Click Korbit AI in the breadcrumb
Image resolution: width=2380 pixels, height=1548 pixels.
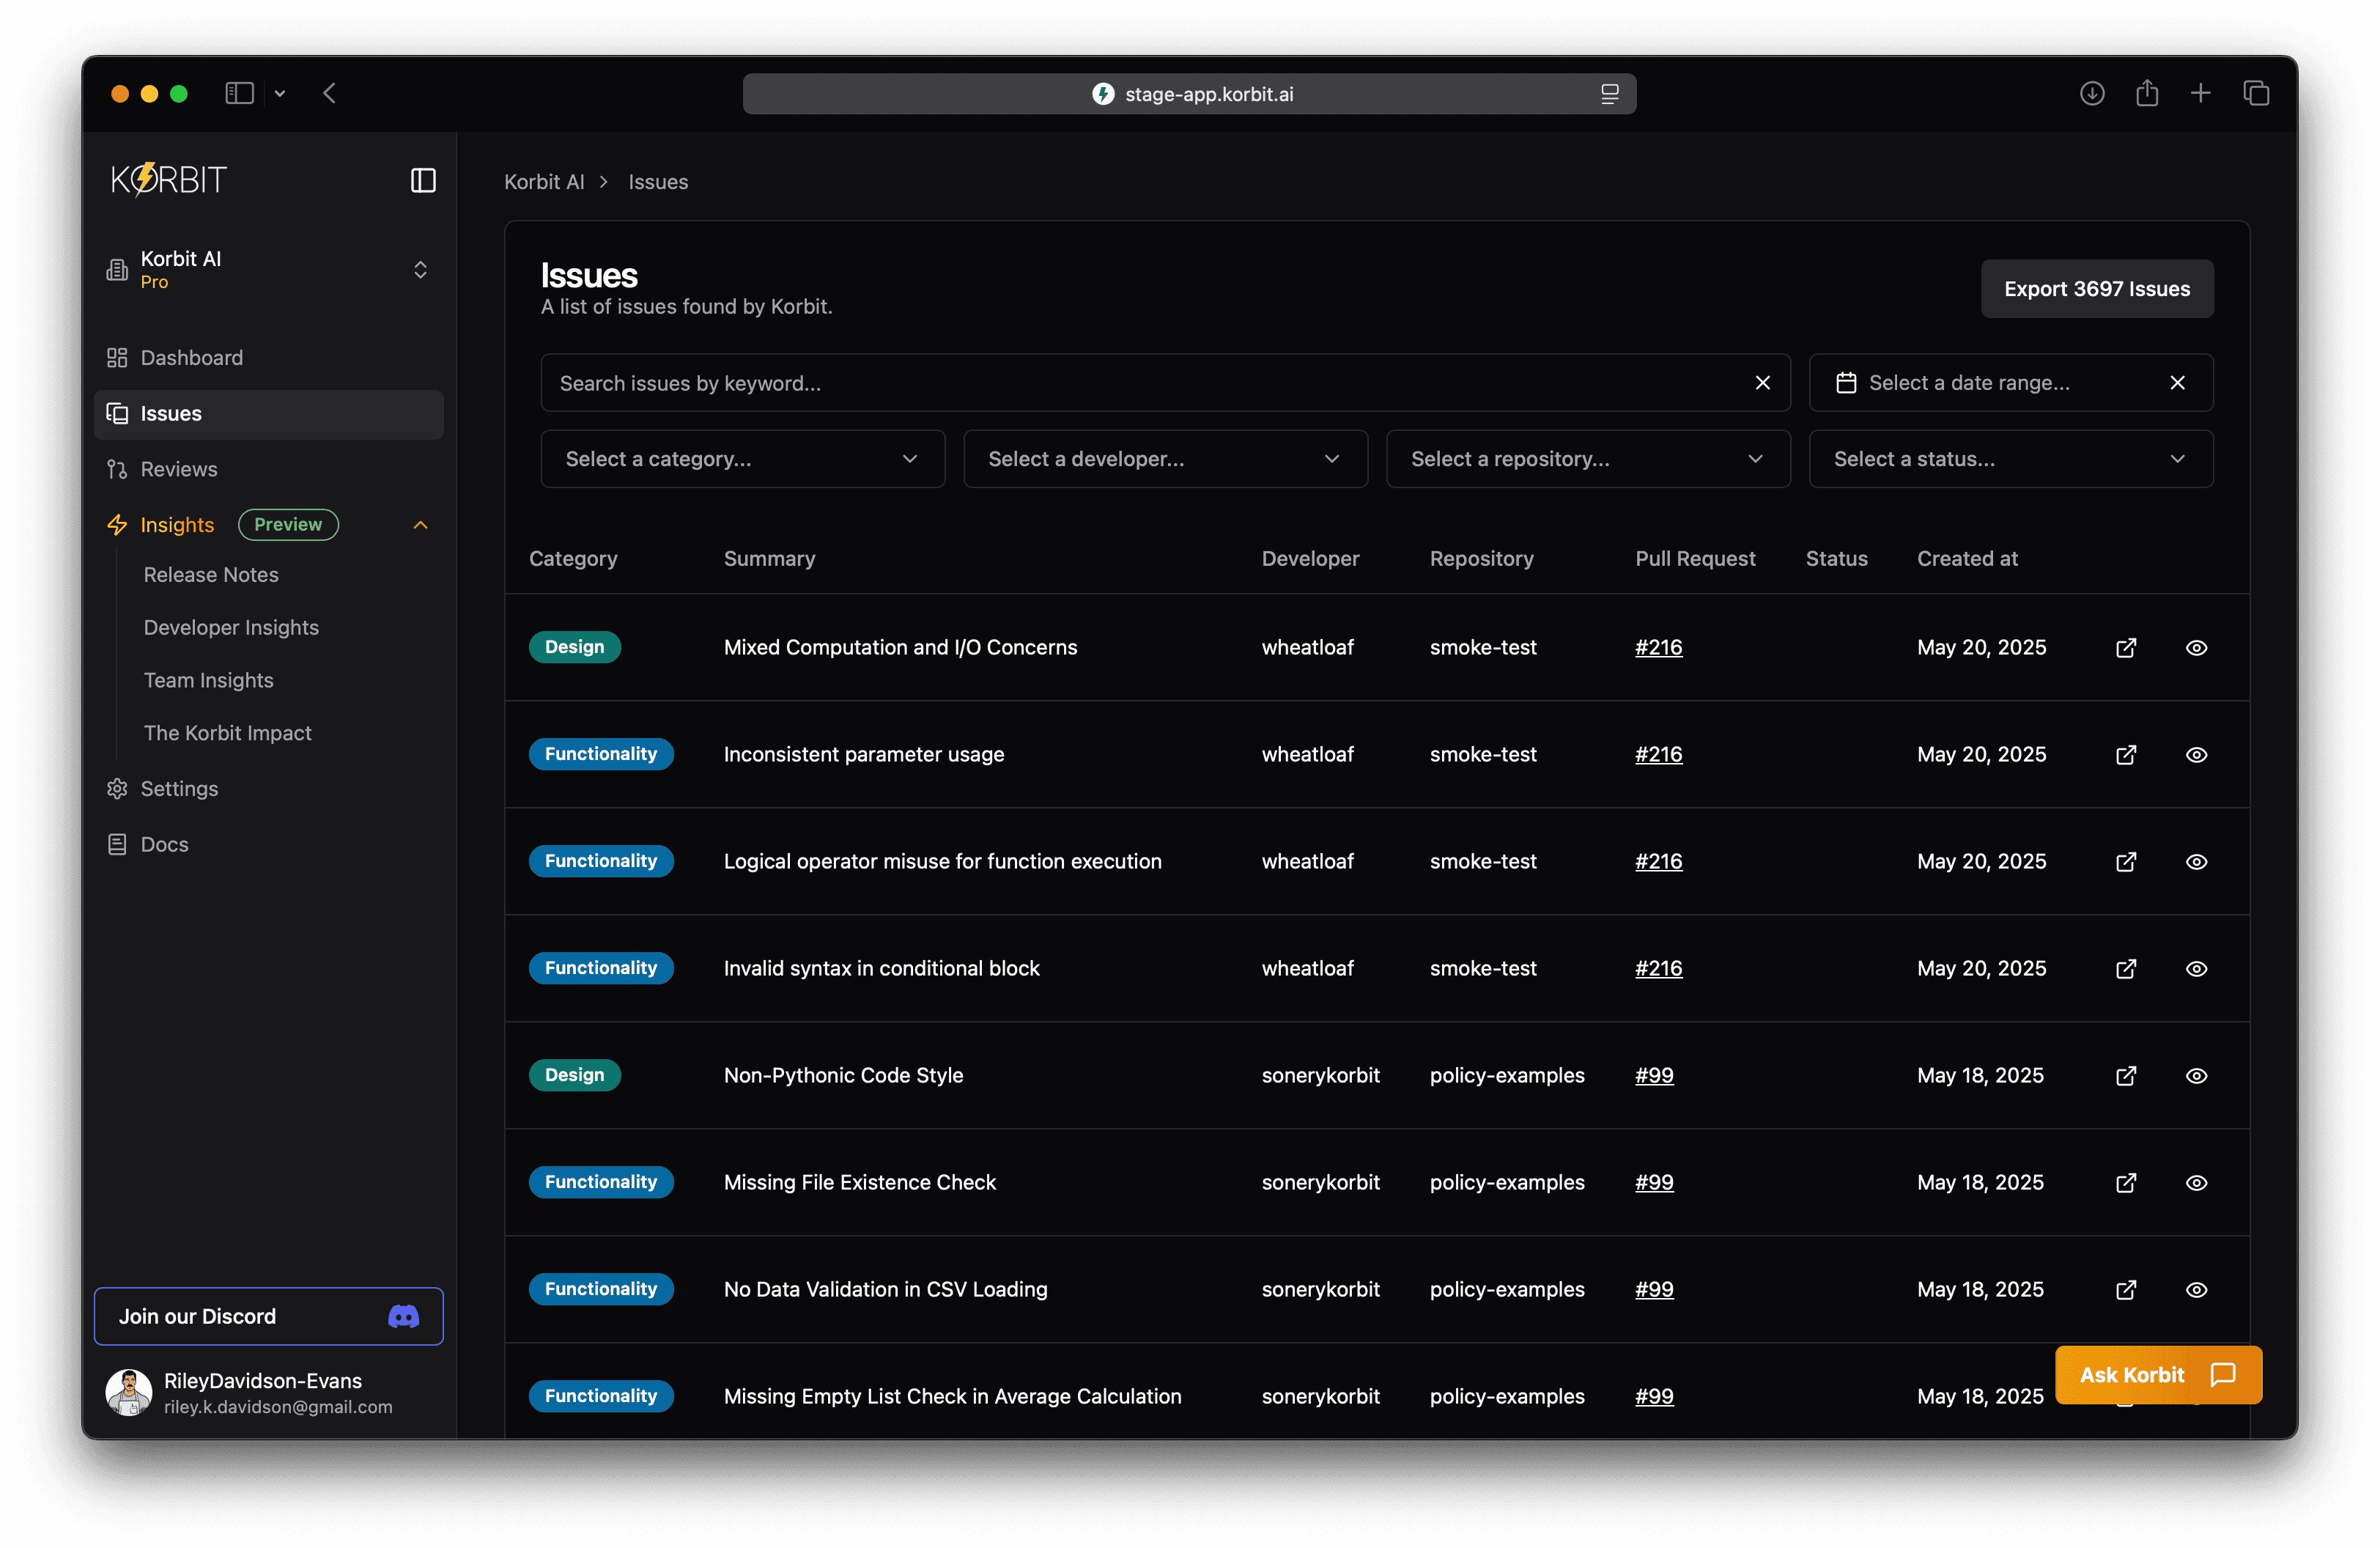click(544, 182)
